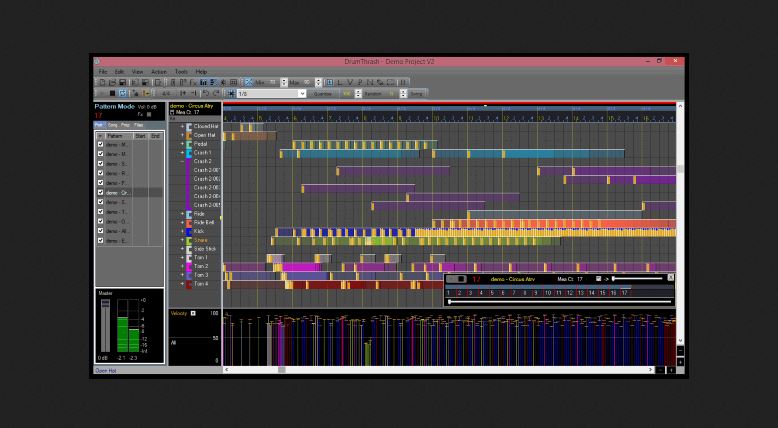Toggle the last demo pattern checkbox
Image resolution: width=778 pixels, height=428 pixels.
[101, 241]
